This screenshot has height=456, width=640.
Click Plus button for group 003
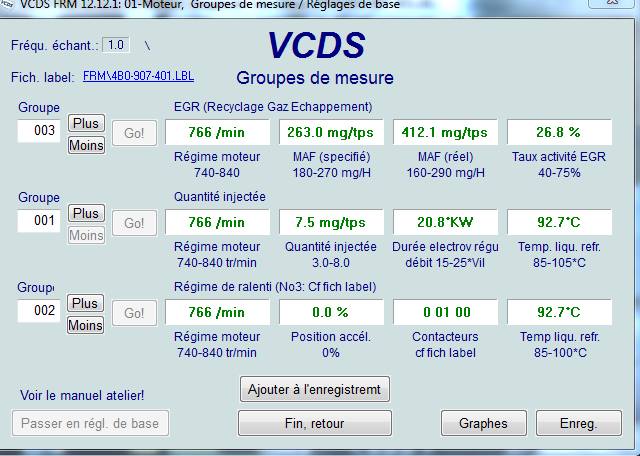pos(85,123)
